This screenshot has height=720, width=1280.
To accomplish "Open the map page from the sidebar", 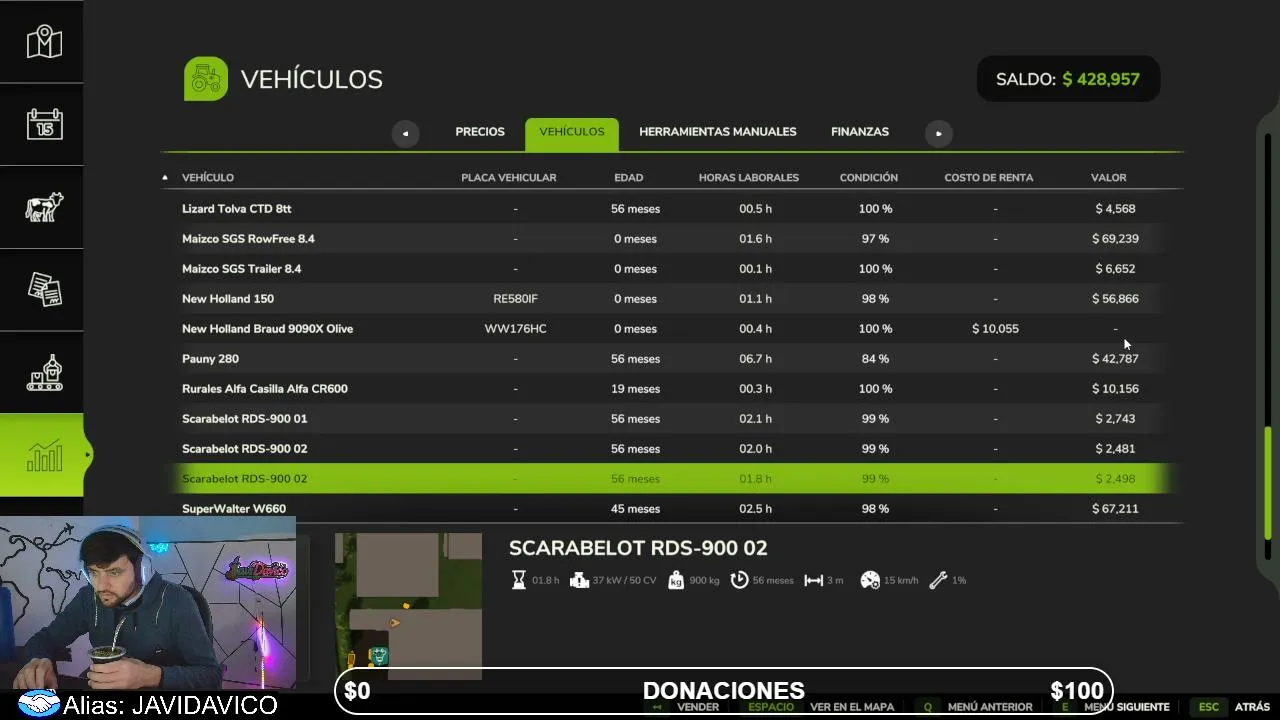I will click(x=44, y=41).
